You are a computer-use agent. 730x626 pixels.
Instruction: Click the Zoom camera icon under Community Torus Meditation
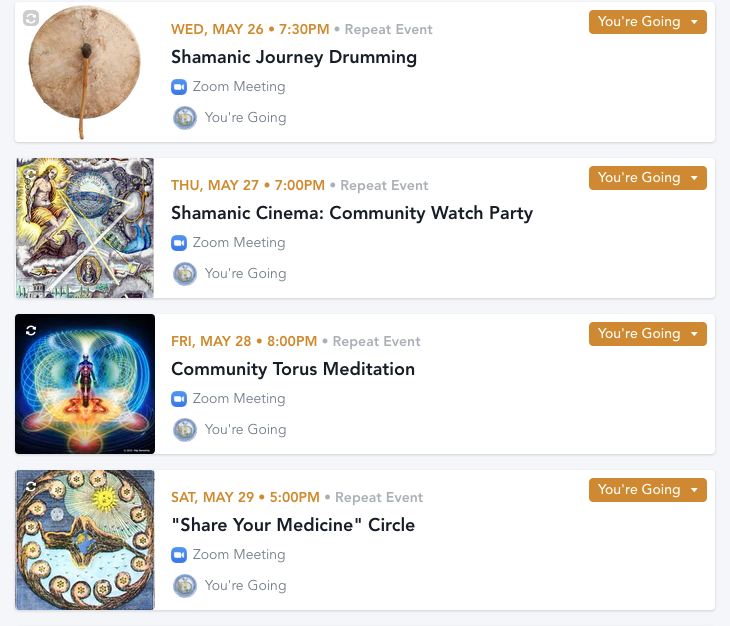pyautogui.click(x=179, y=399)
